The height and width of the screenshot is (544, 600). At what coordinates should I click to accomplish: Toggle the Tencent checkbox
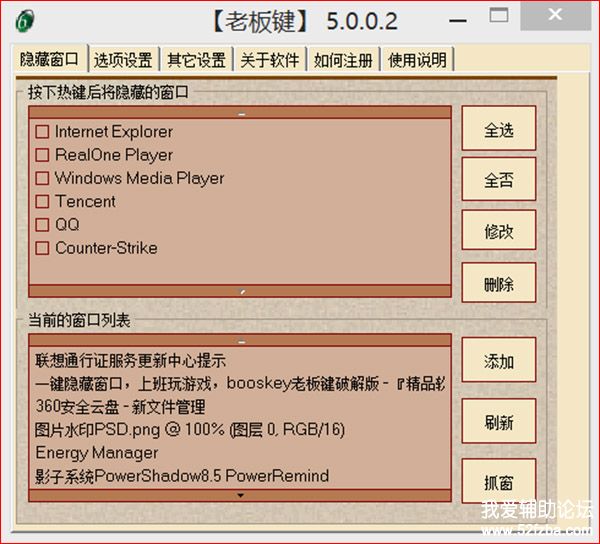coord(42,202)
